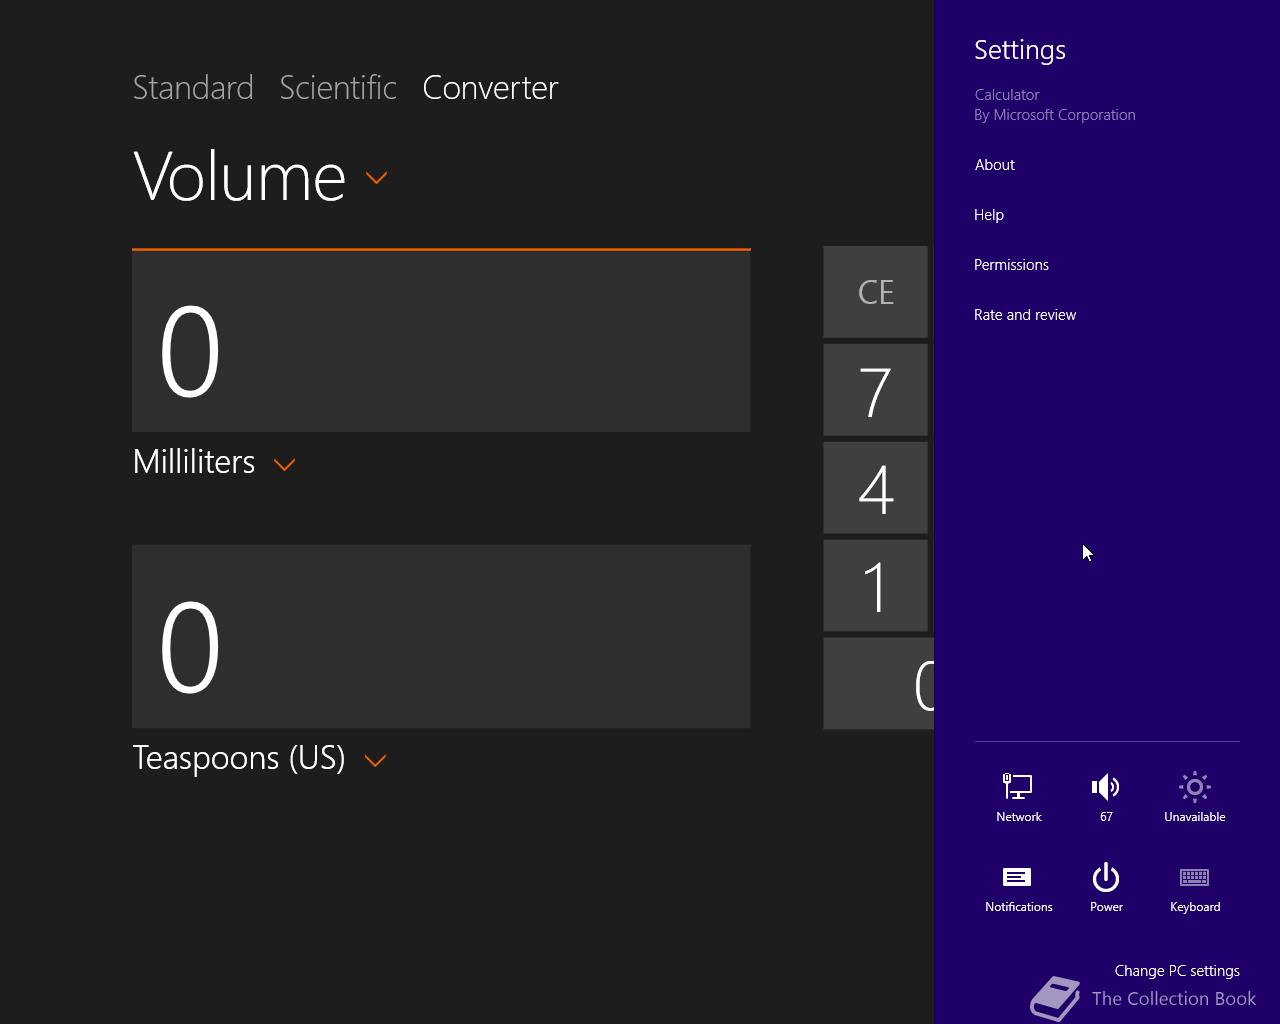Tap the number 7 key
Image resolution: width=1280 pixels, height=1024 pixels.
876,390
